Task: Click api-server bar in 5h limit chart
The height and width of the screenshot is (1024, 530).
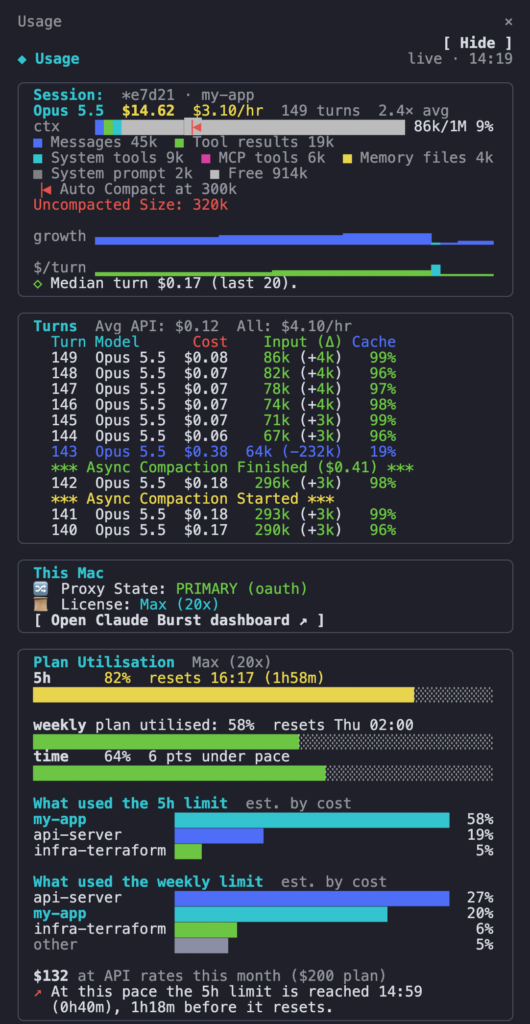Action: click(x=219, y=835)
